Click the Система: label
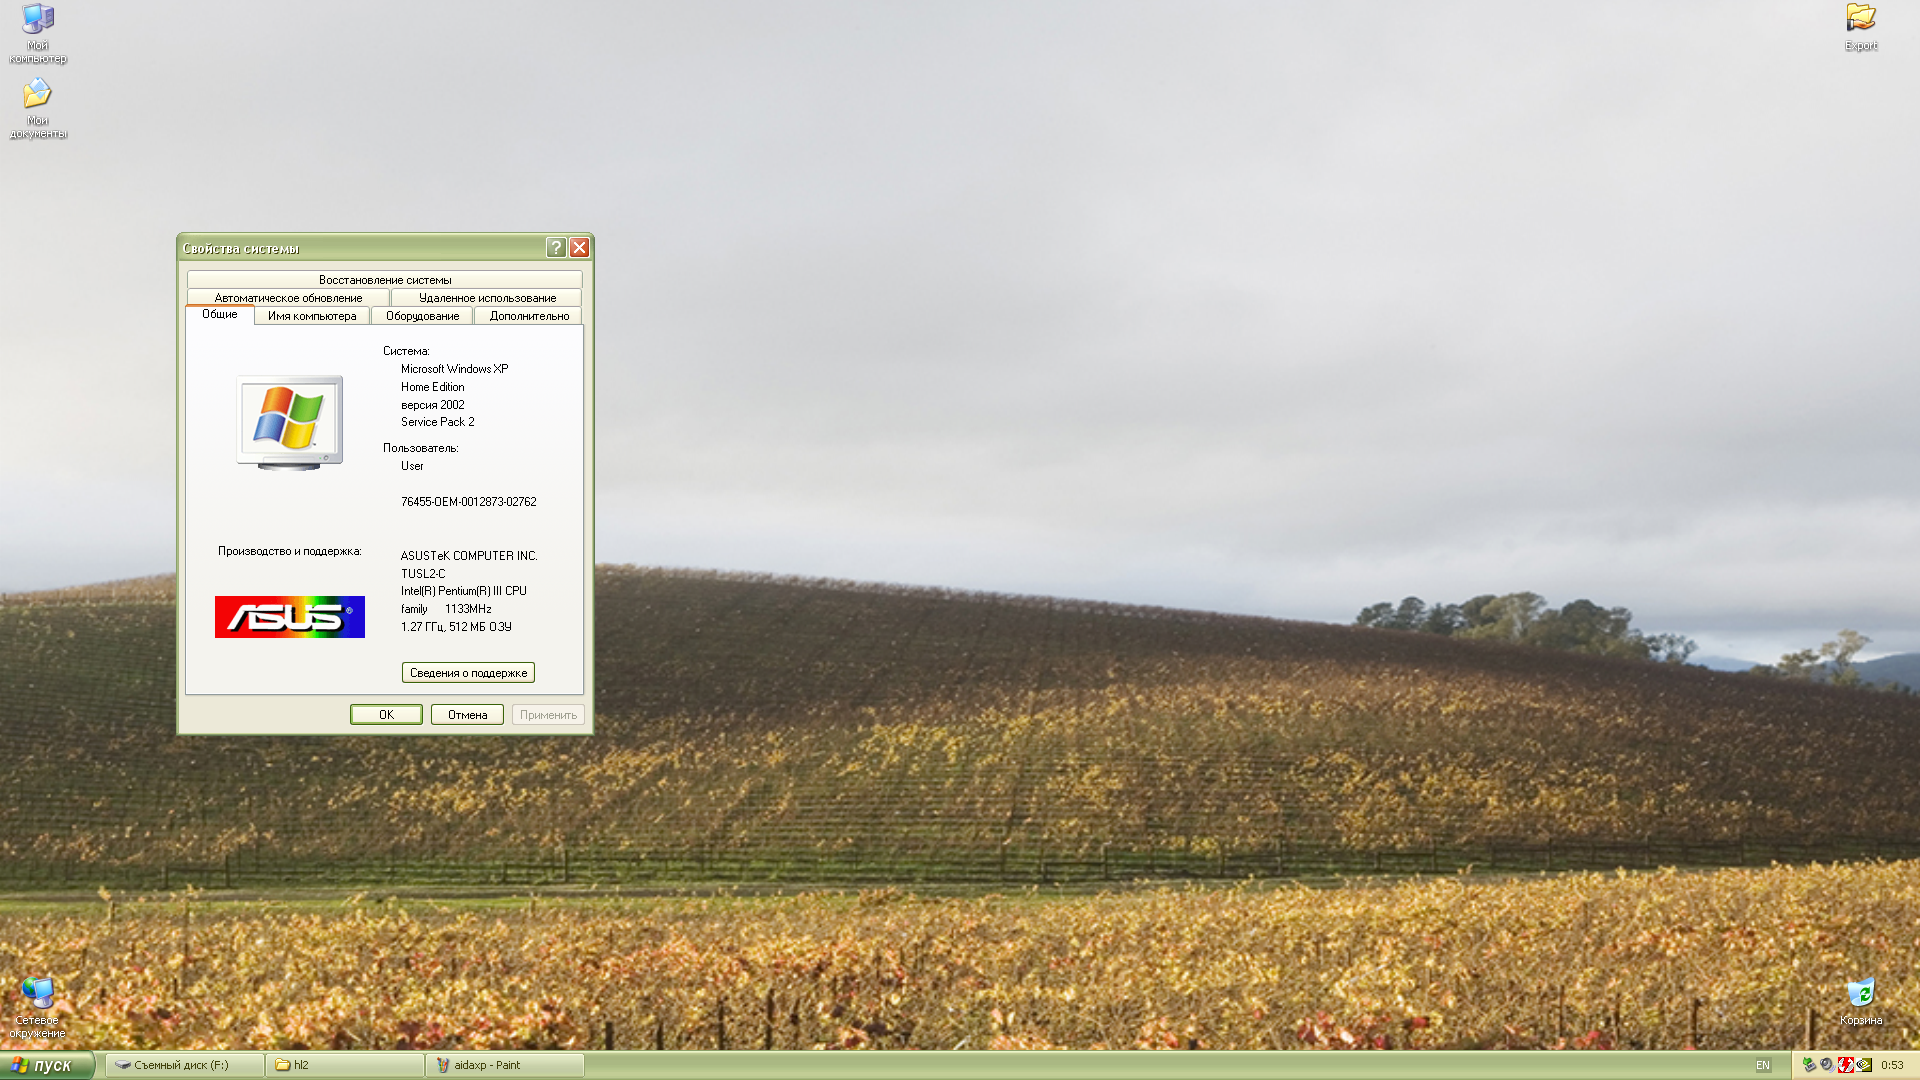Screen dimensions: 1920x1080 coord(406,351)
